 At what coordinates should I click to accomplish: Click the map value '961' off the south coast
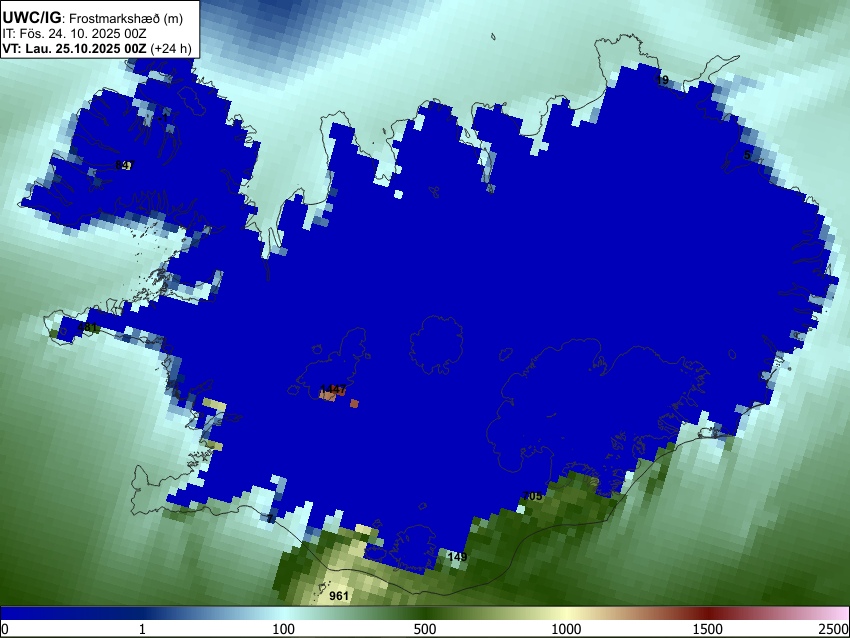tap(339, 596)
